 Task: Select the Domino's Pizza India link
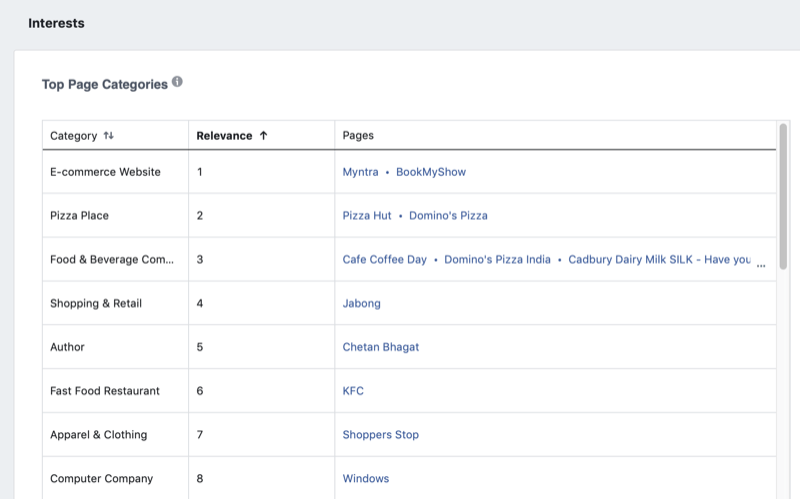point(497,260)
